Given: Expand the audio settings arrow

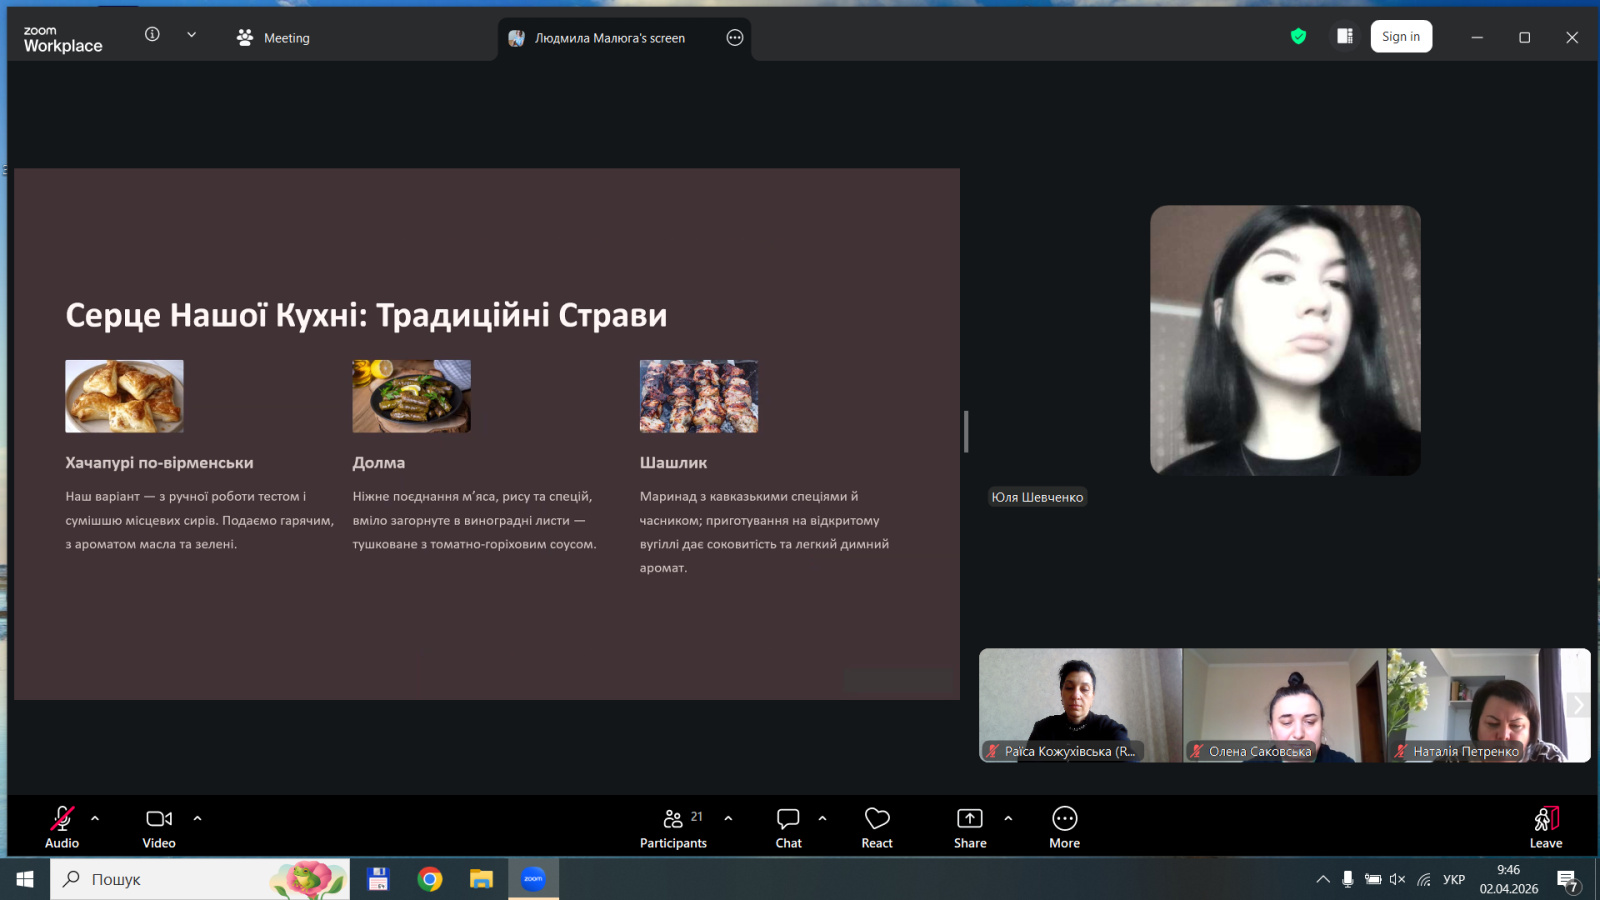Looking at the screenshot, I should pyautogui.click(x=95, y=818).
